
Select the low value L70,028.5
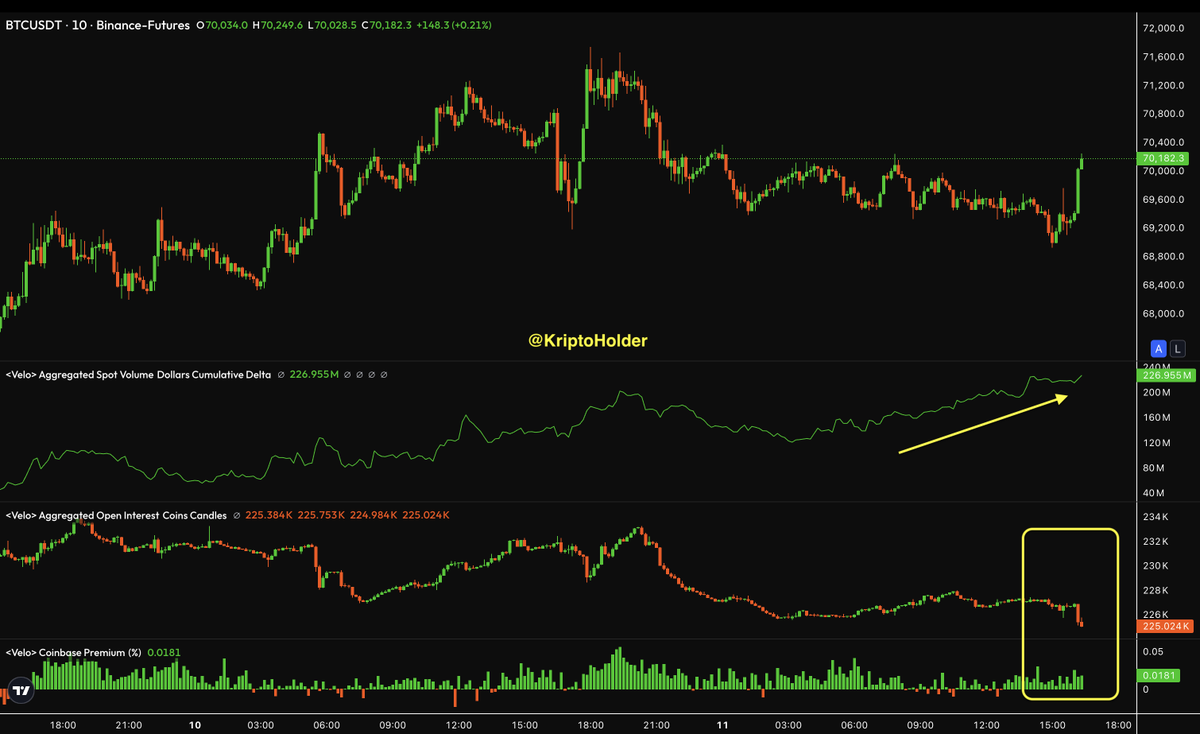(331, 25)
